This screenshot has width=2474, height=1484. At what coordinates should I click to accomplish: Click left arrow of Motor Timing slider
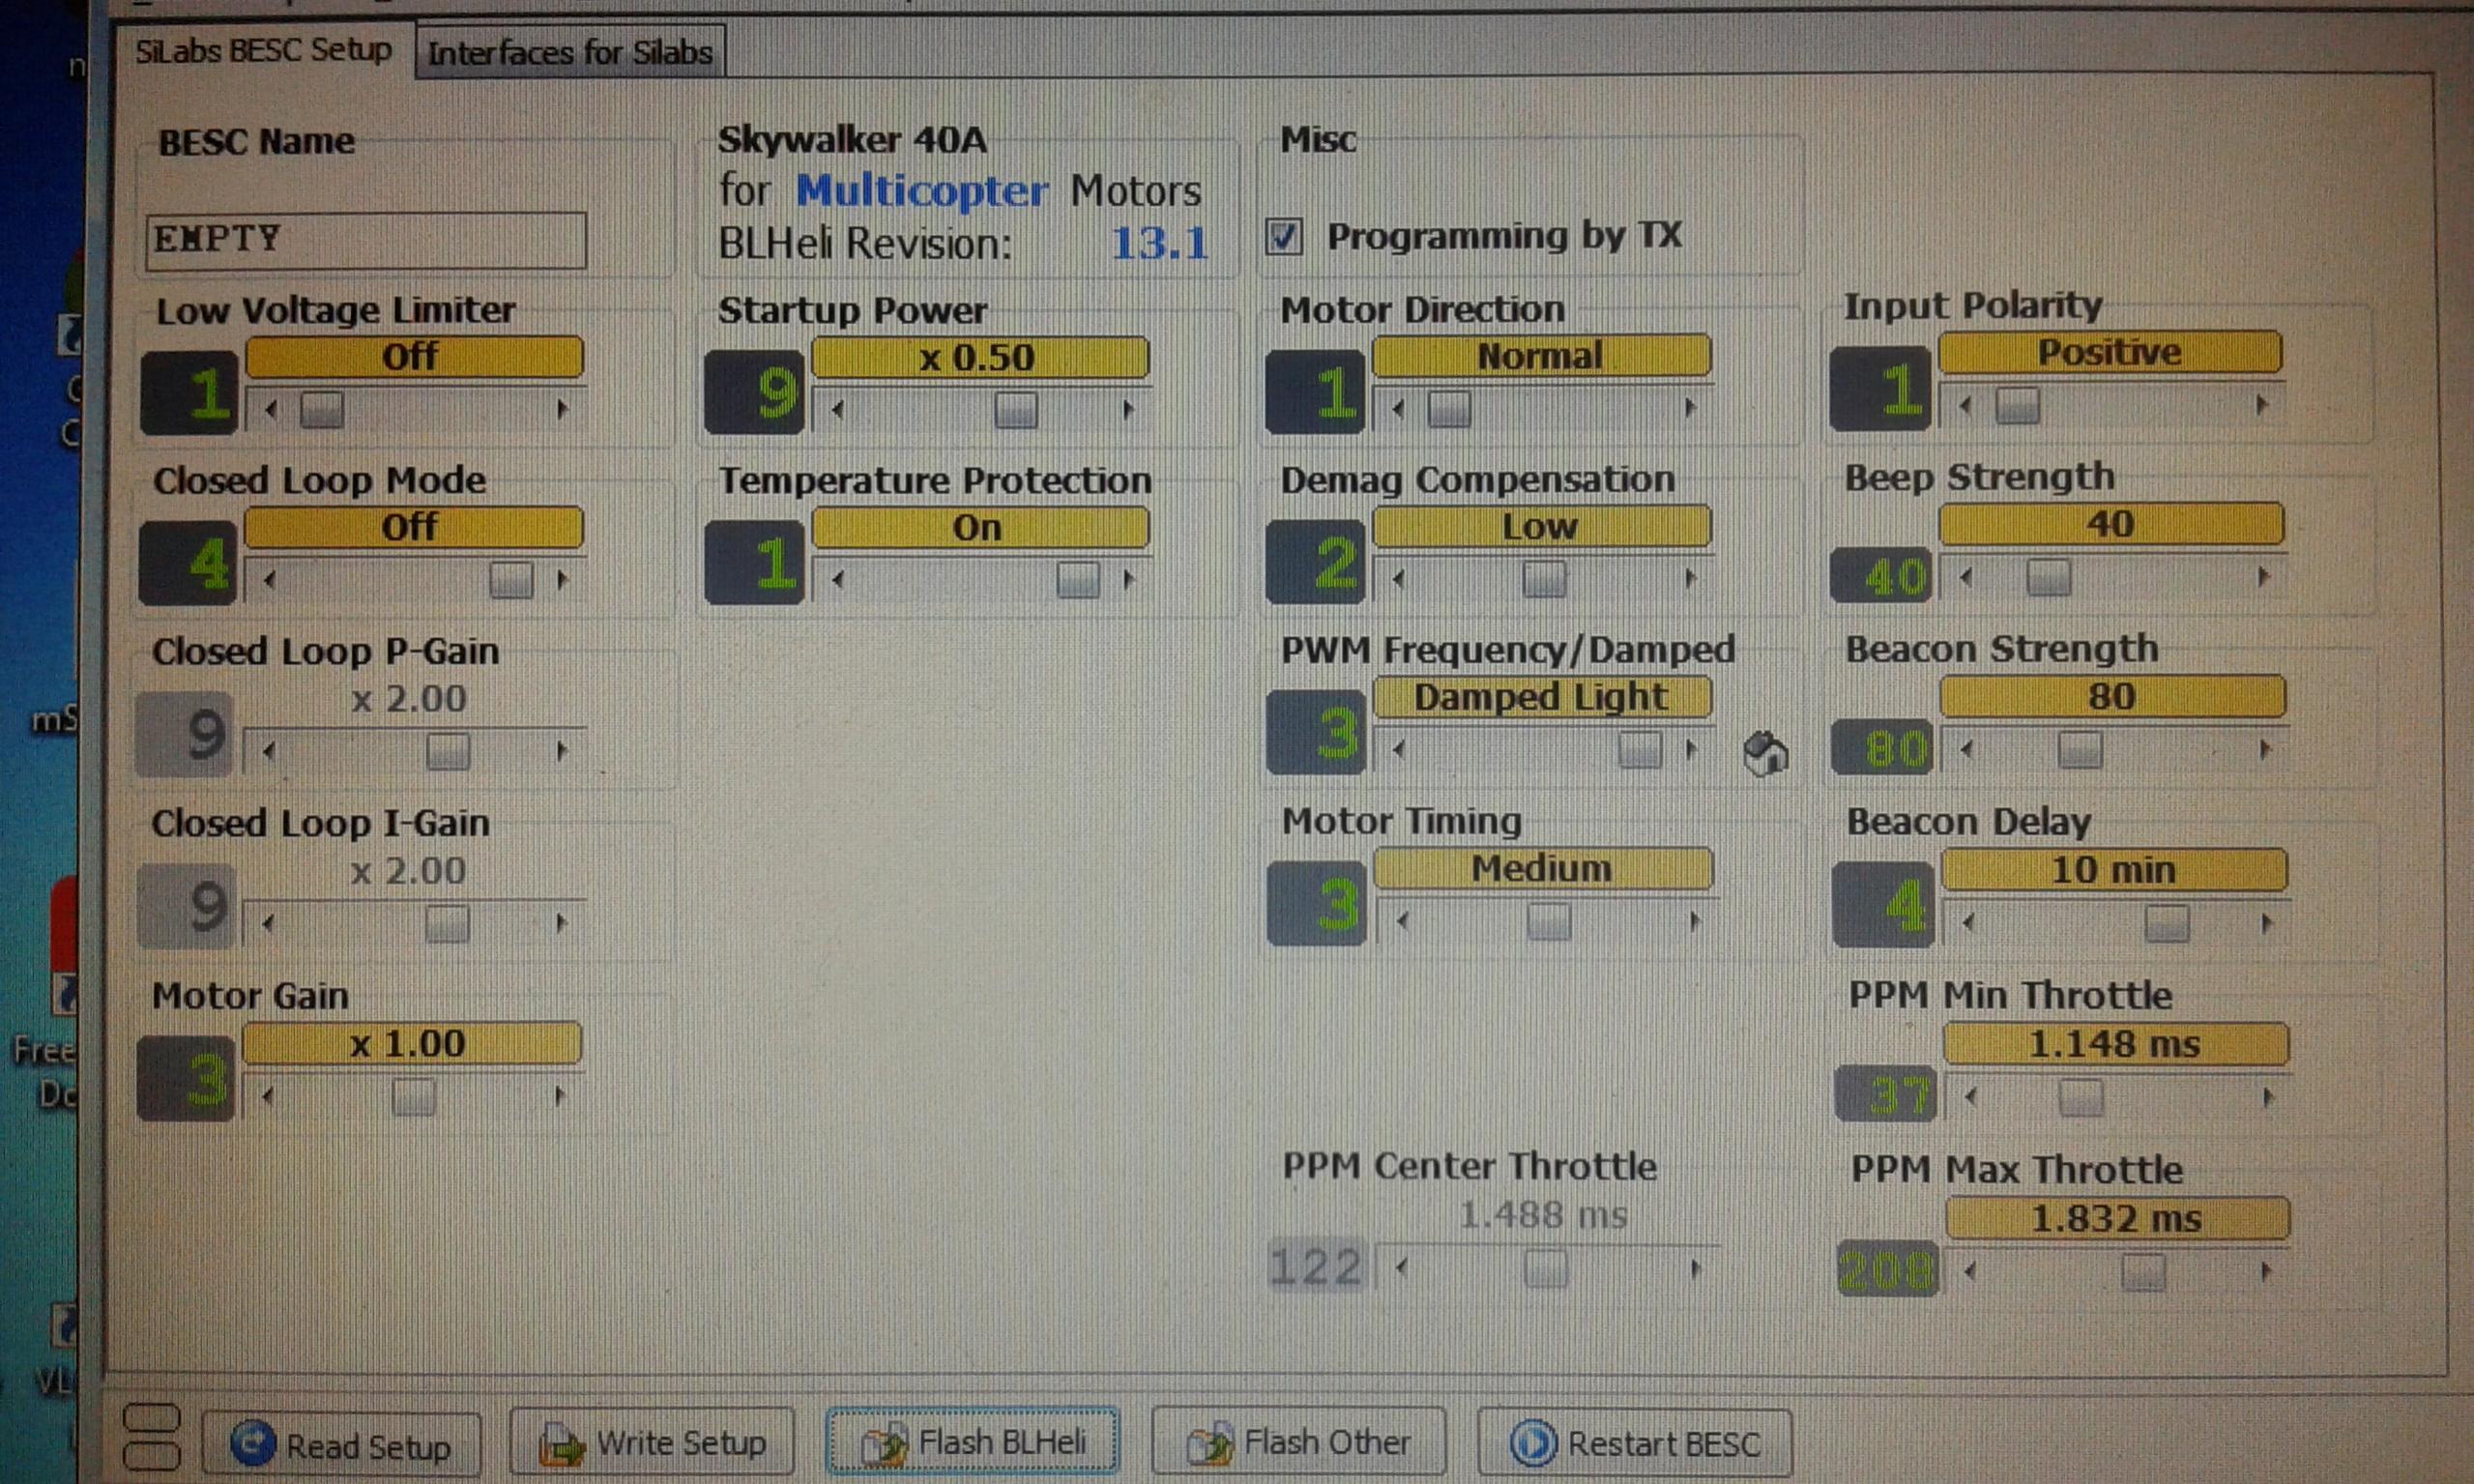1402,921
